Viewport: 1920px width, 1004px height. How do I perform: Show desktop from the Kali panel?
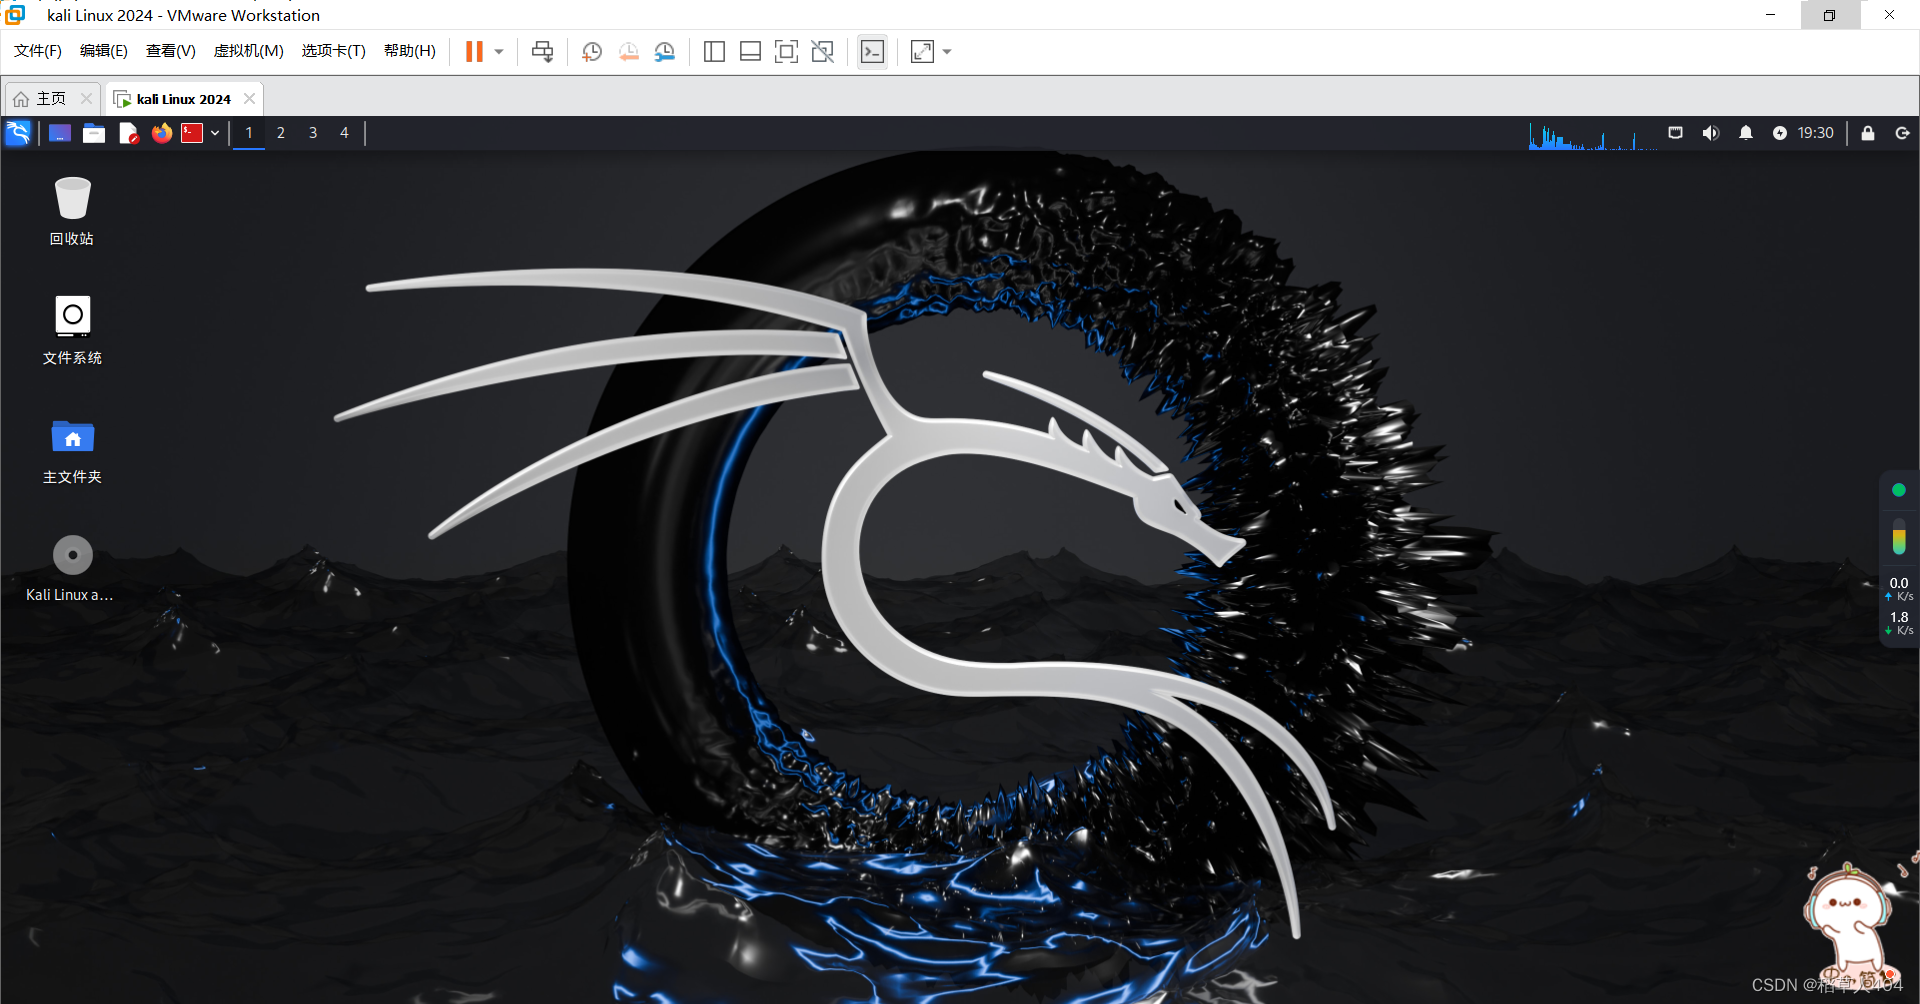coord(60,133)
